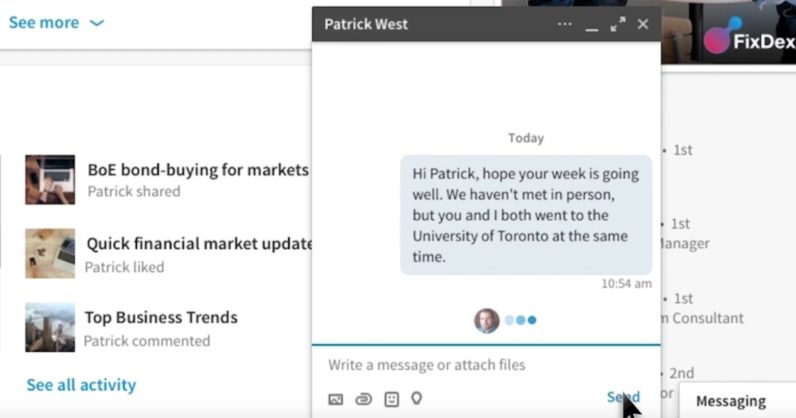
Task: Click the Top Business Trends thumbnail
Action: point(50,327)
